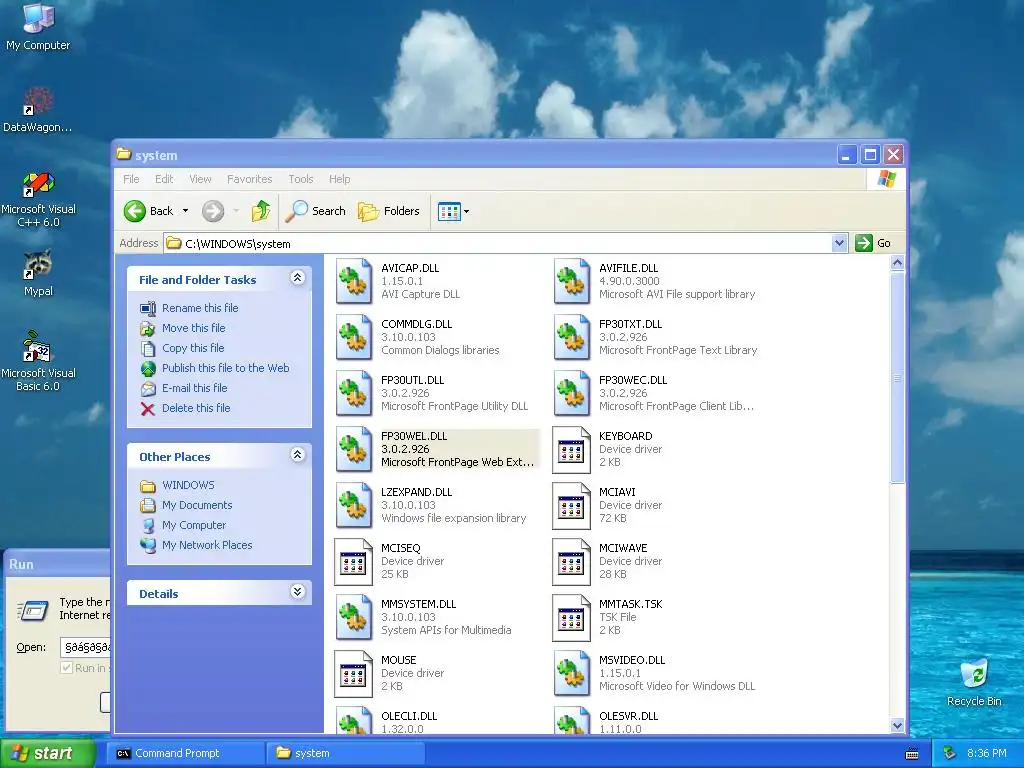
Task: Click Rename this file link
Action: (x=200, y=308)
